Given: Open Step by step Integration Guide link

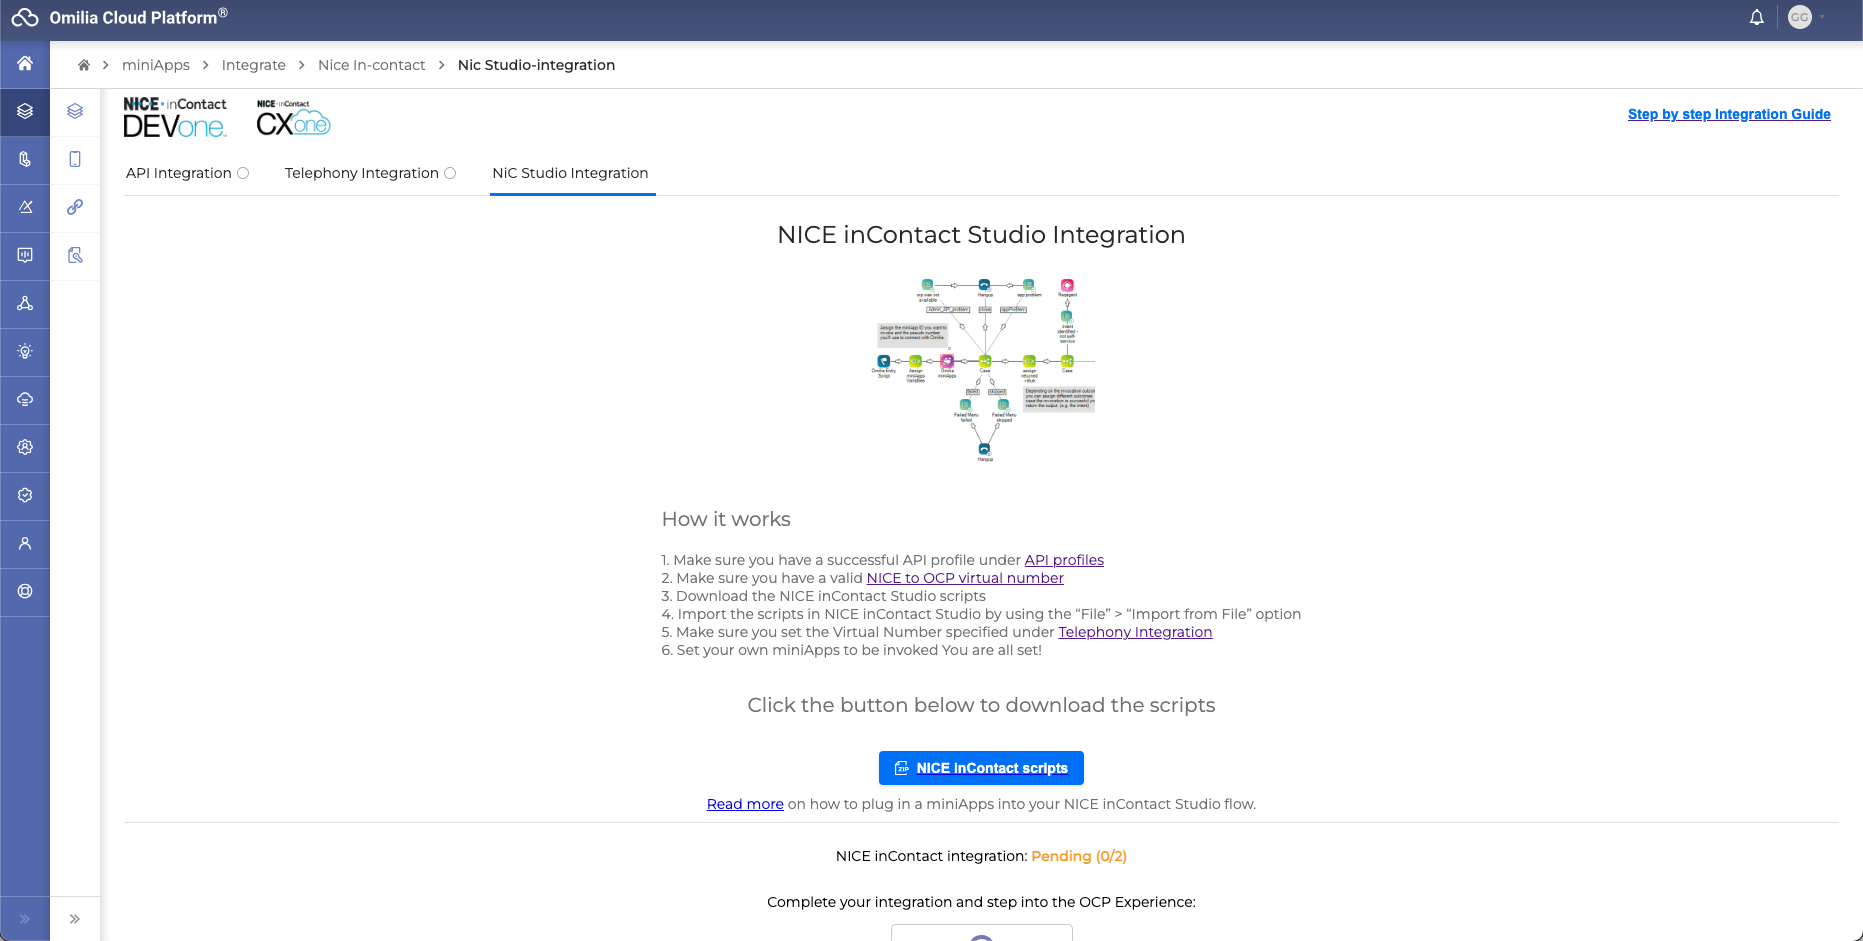Looking at the screenshot, I should pos(1728,114).
